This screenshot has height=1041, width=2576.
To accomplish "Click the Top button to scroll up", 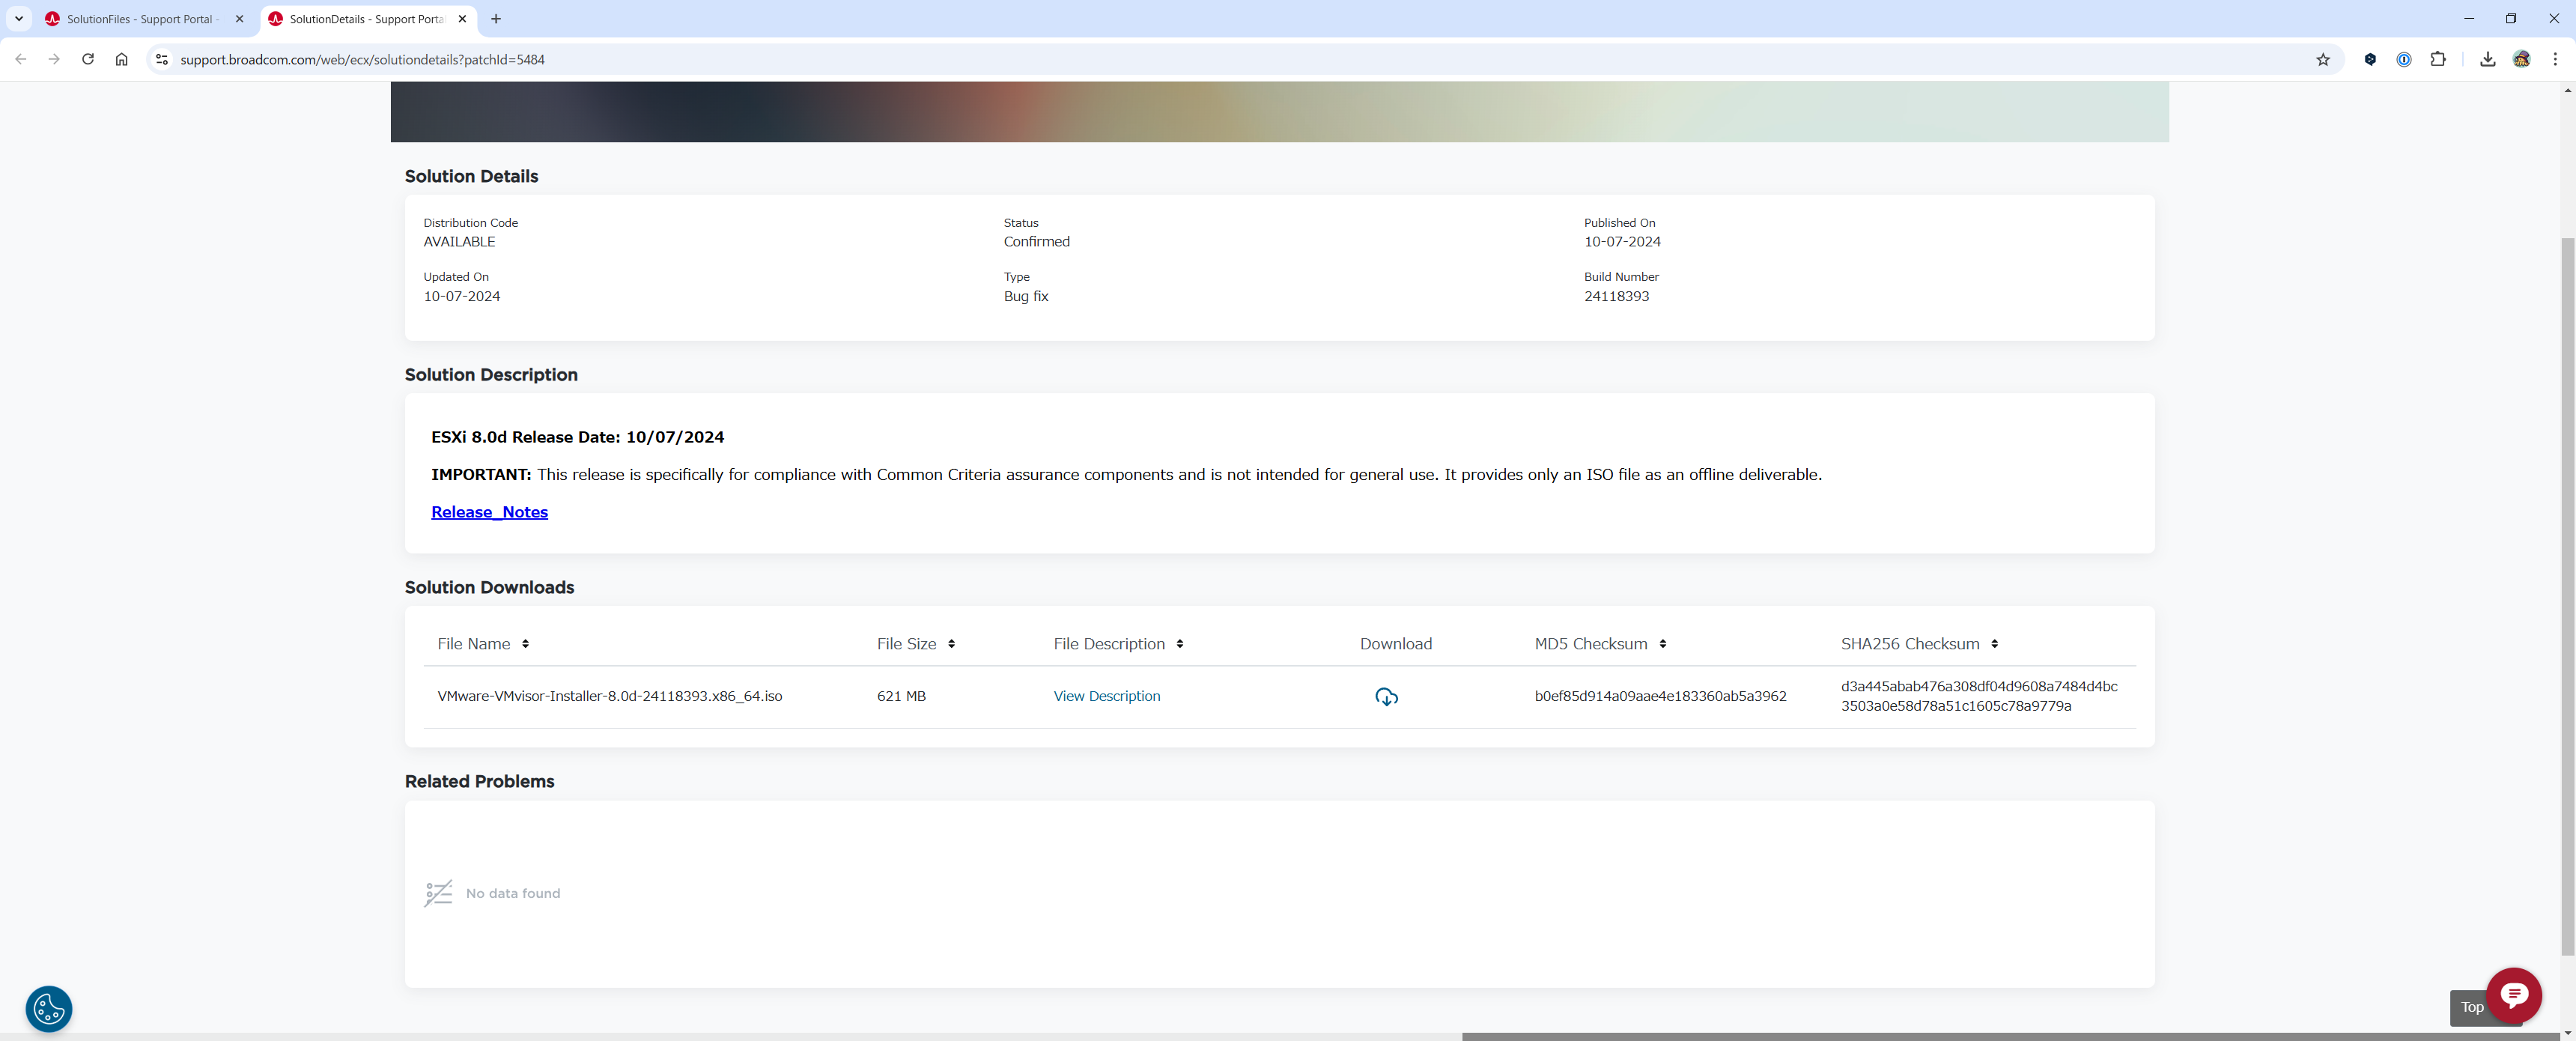I will click(x=2470, y=1007).
